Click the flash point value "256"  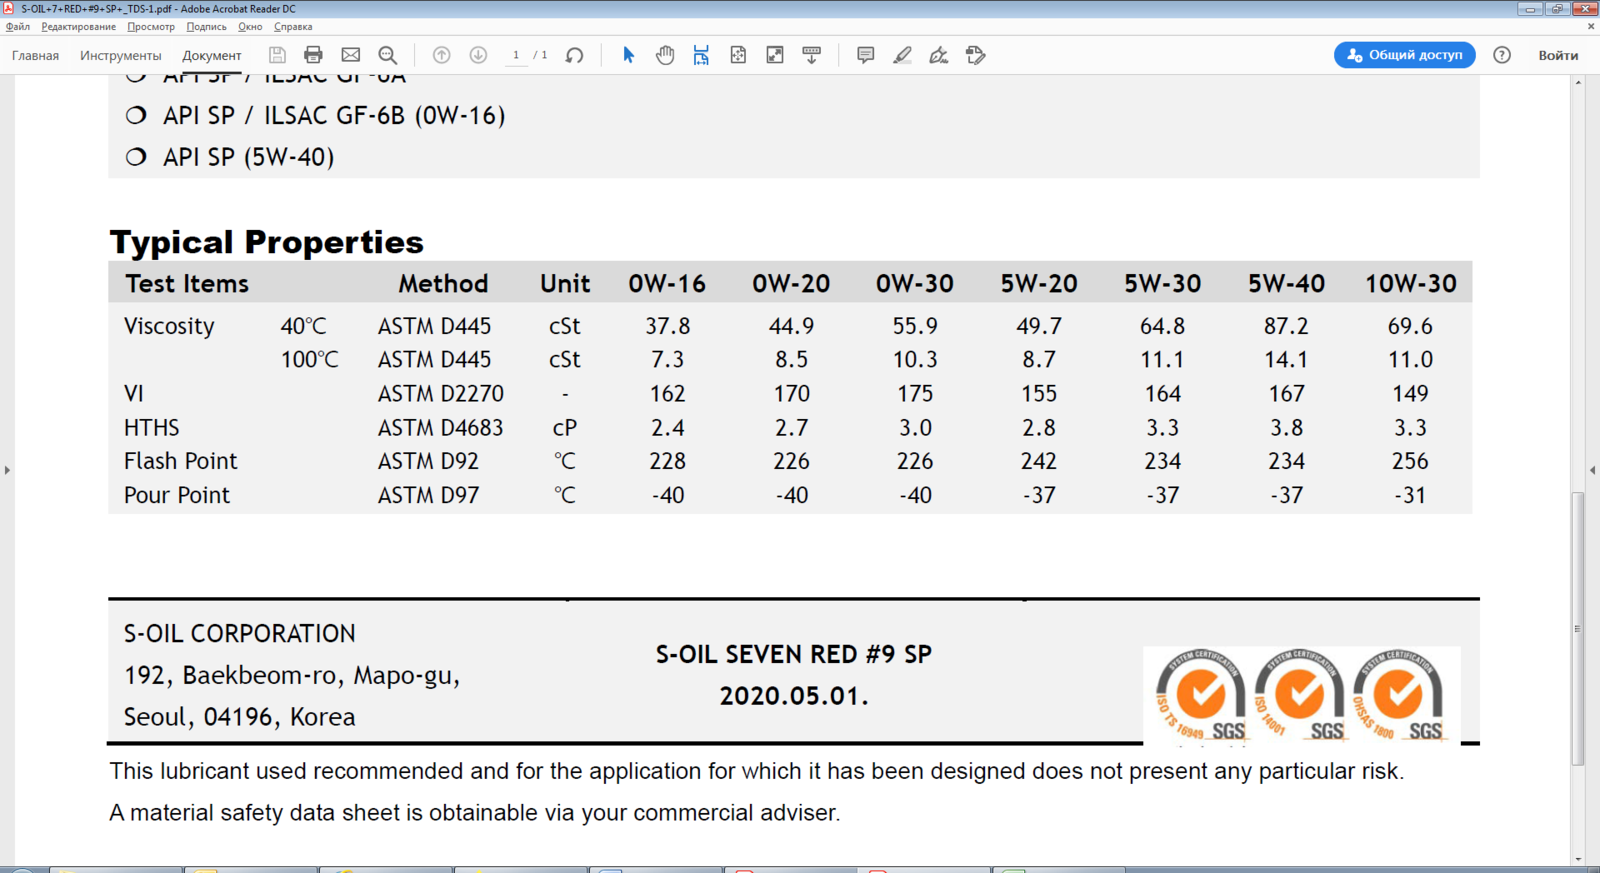coord(1410,461)
